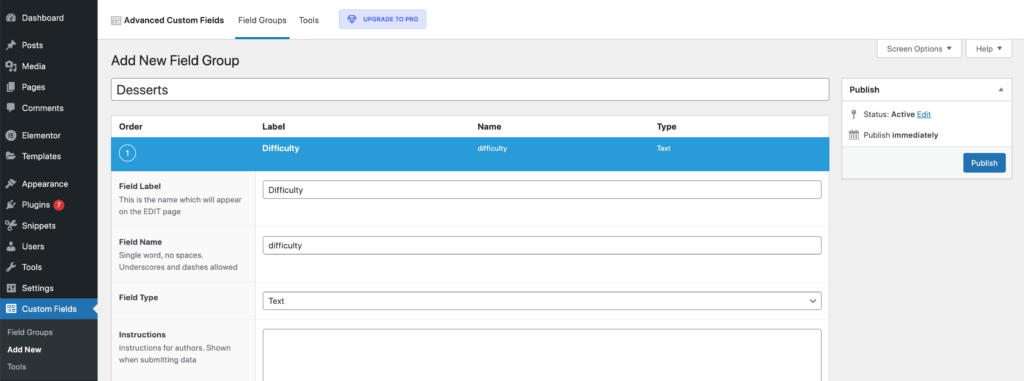Expand the Screen Options panel
The width and height of the screenshot is (1024, 381).
(x=919, y=49)
